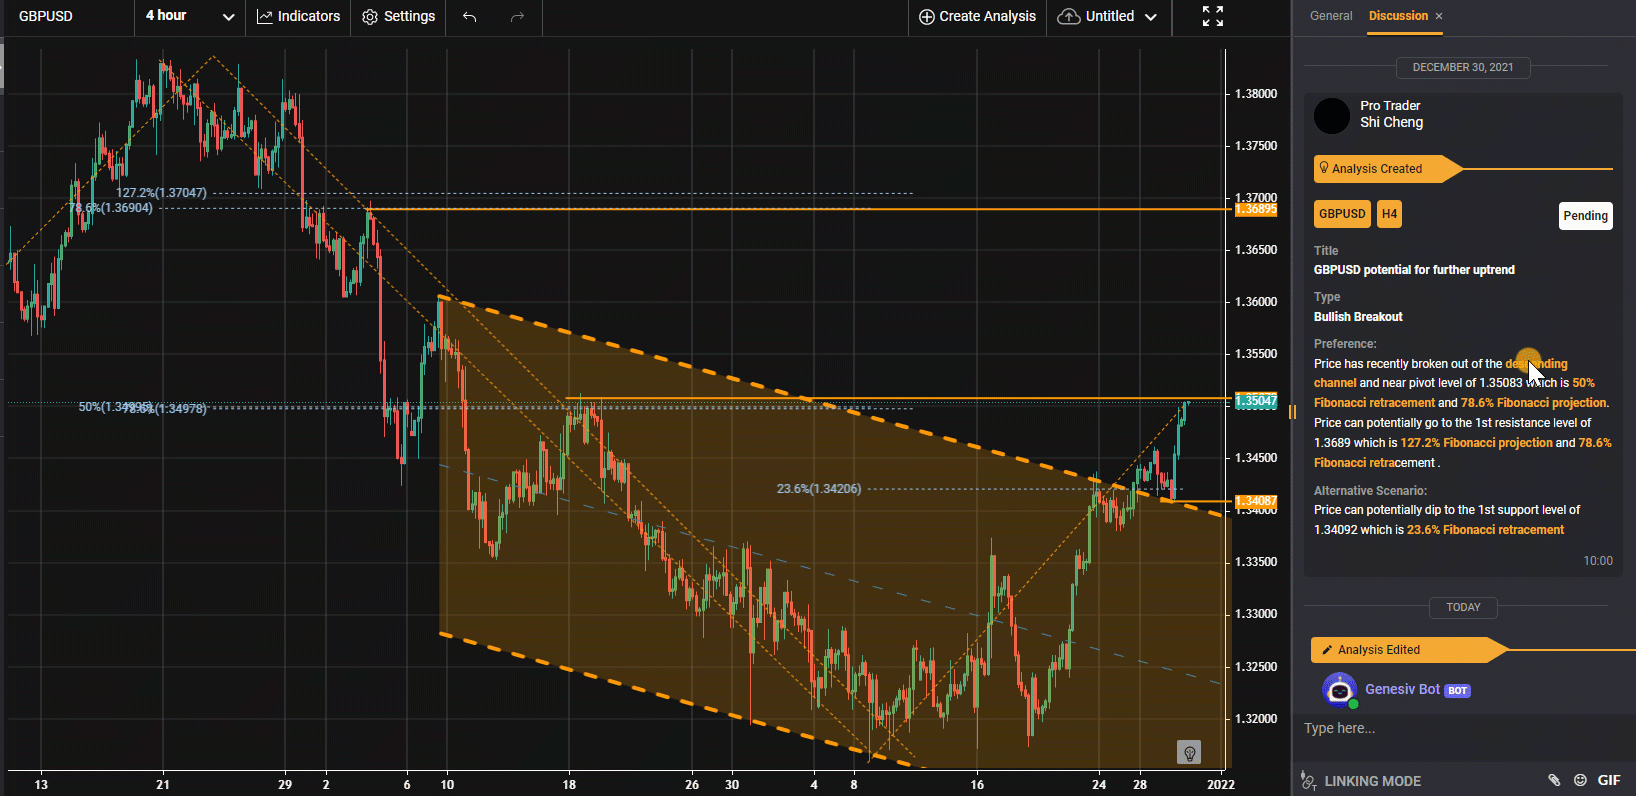Click the lightbulb idea icon on chart

(1189, 752)
